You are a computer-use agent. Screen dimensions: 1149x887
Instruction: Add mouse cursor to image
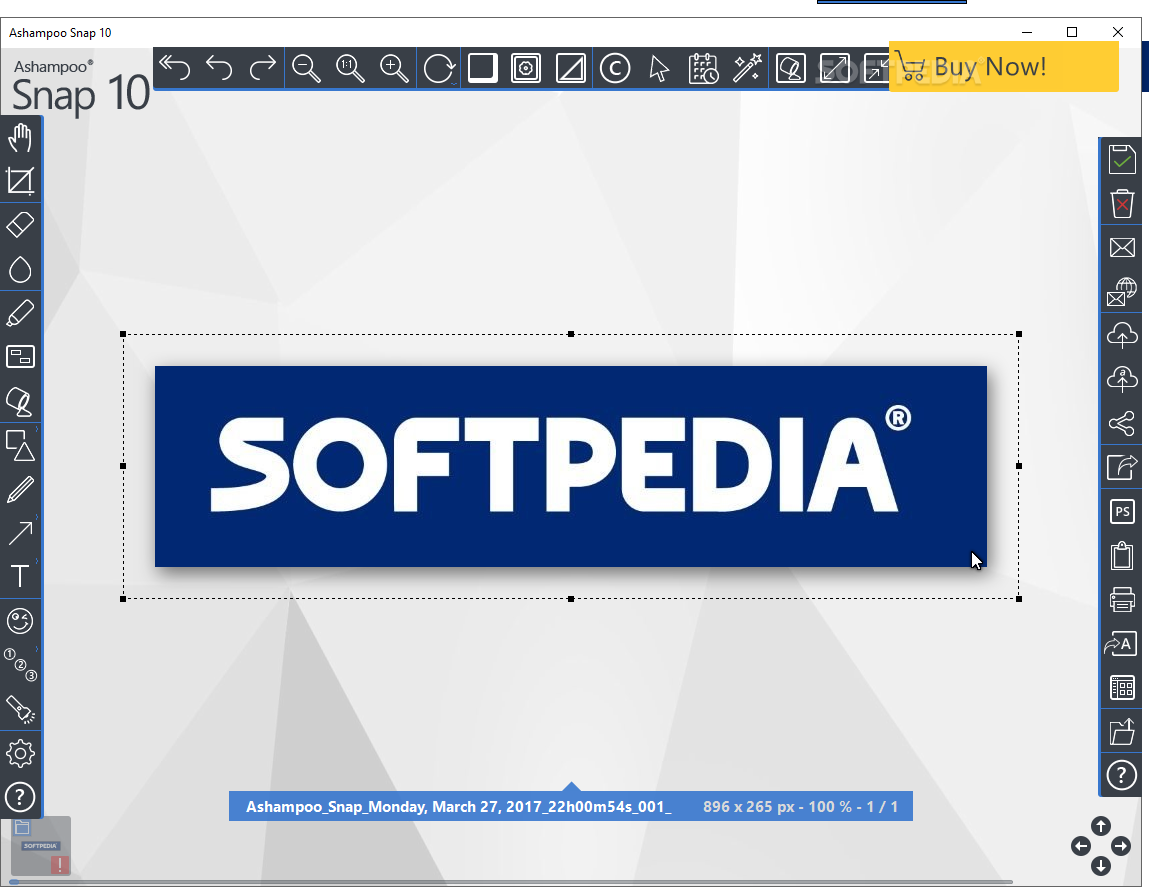tap(659, 68)
